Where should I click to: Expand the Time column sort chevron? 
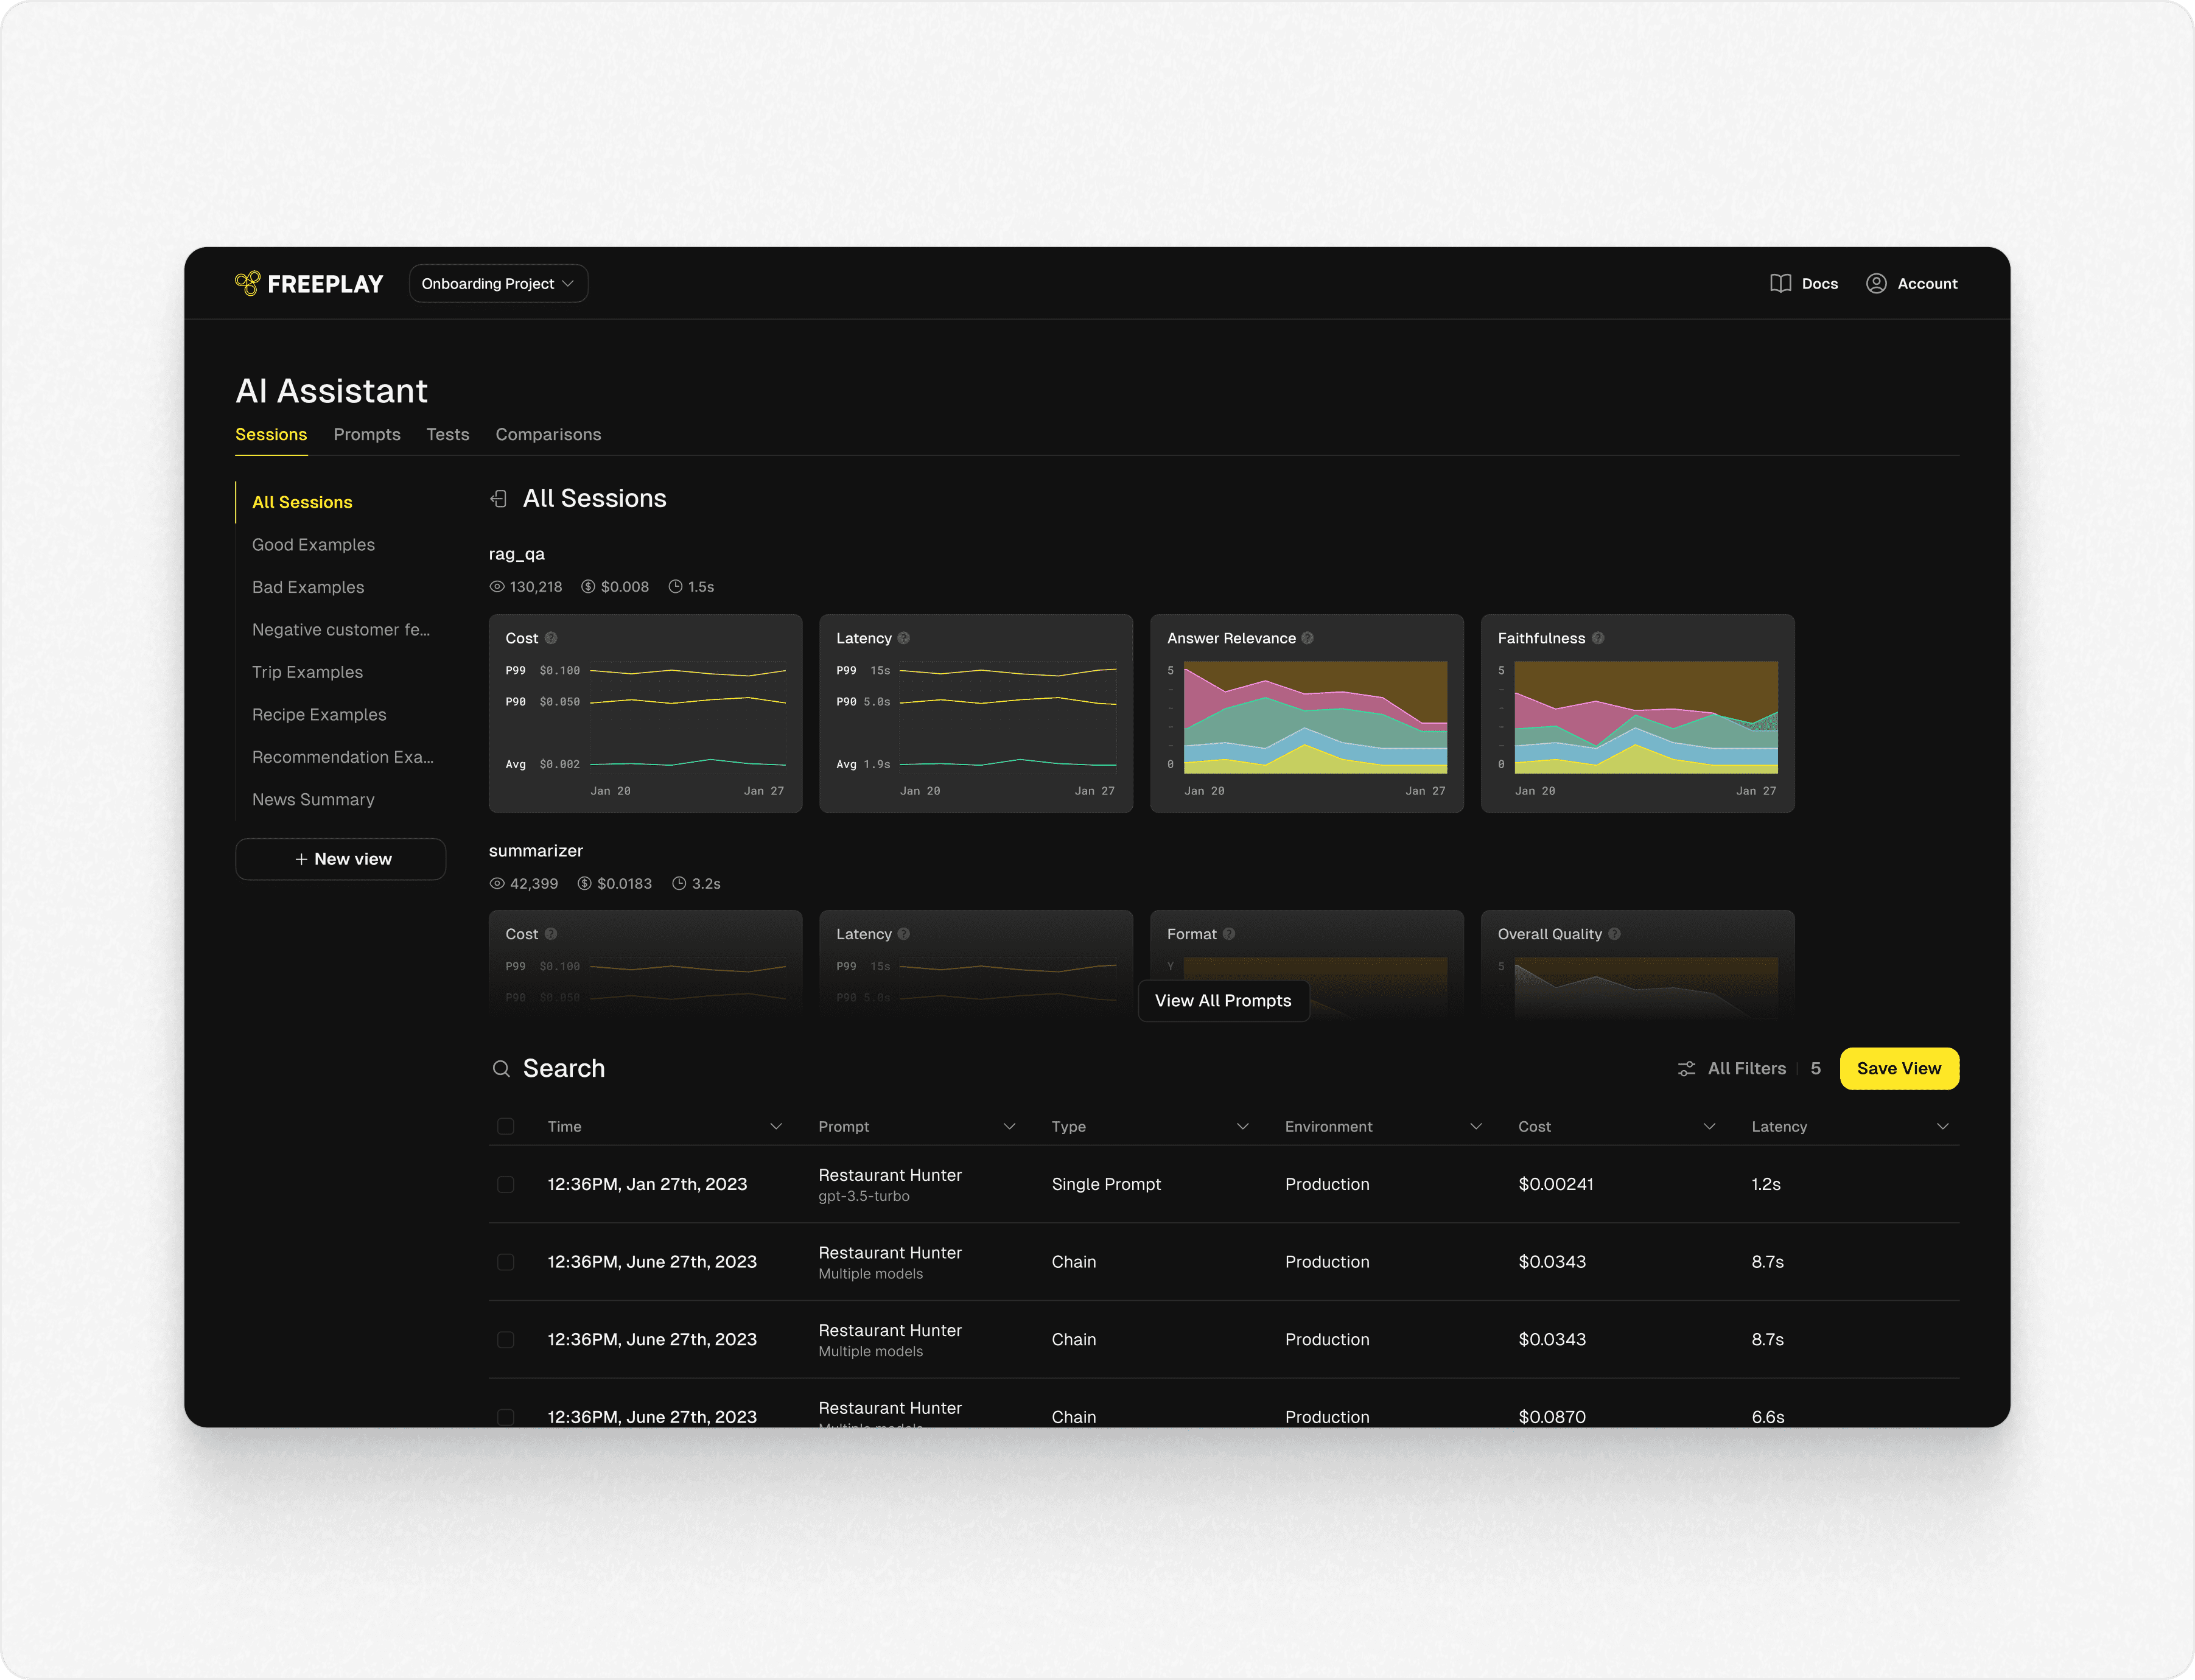pos(776,1127)
